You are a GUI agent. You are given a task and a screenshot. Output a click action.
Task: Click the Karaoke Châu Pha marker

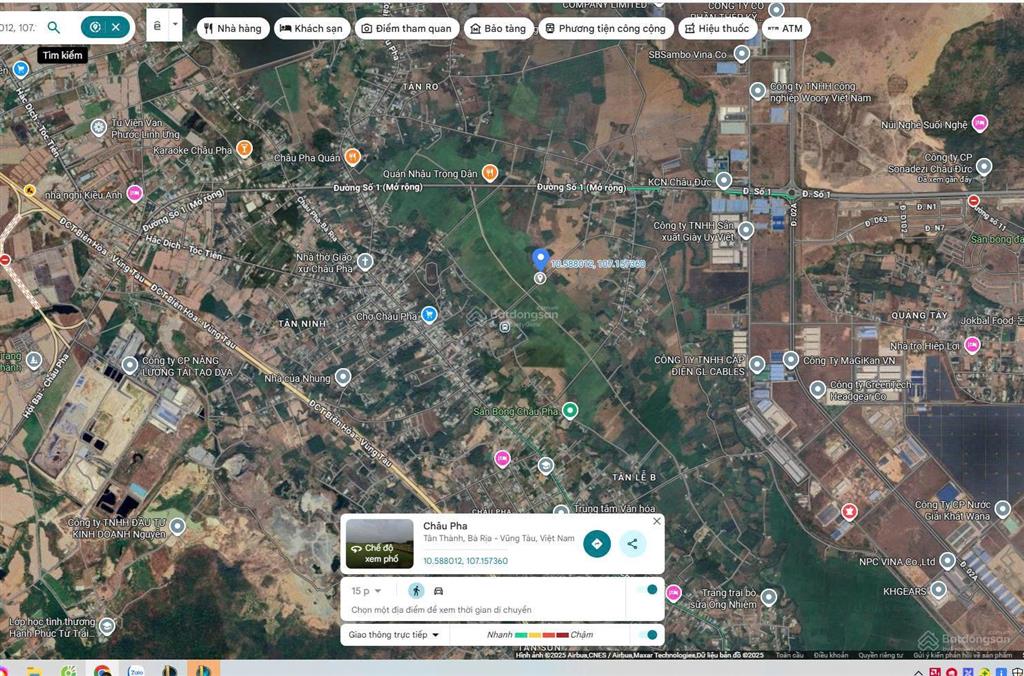(244, 149)
